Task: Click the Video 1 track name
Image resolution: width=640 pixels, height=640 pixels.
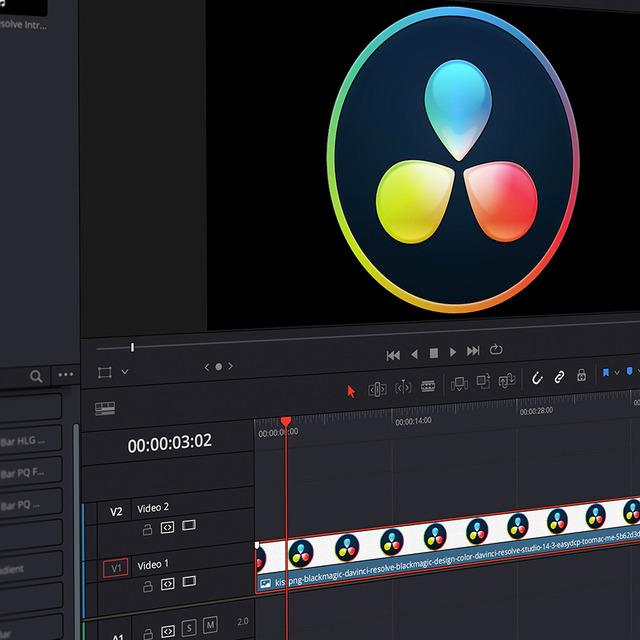Action: tap(153, 565)
